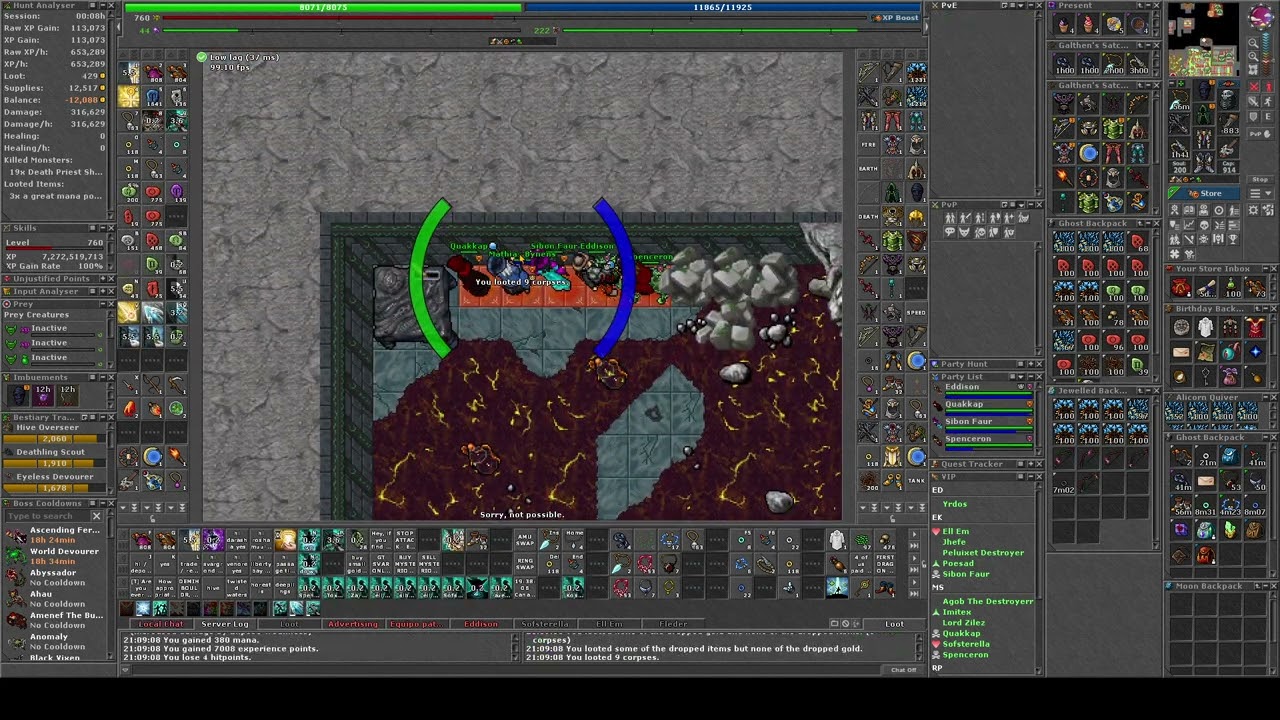Click the green Low lag indicator icon
This screenshot has width=1280, height=720.
click(202, 57)
